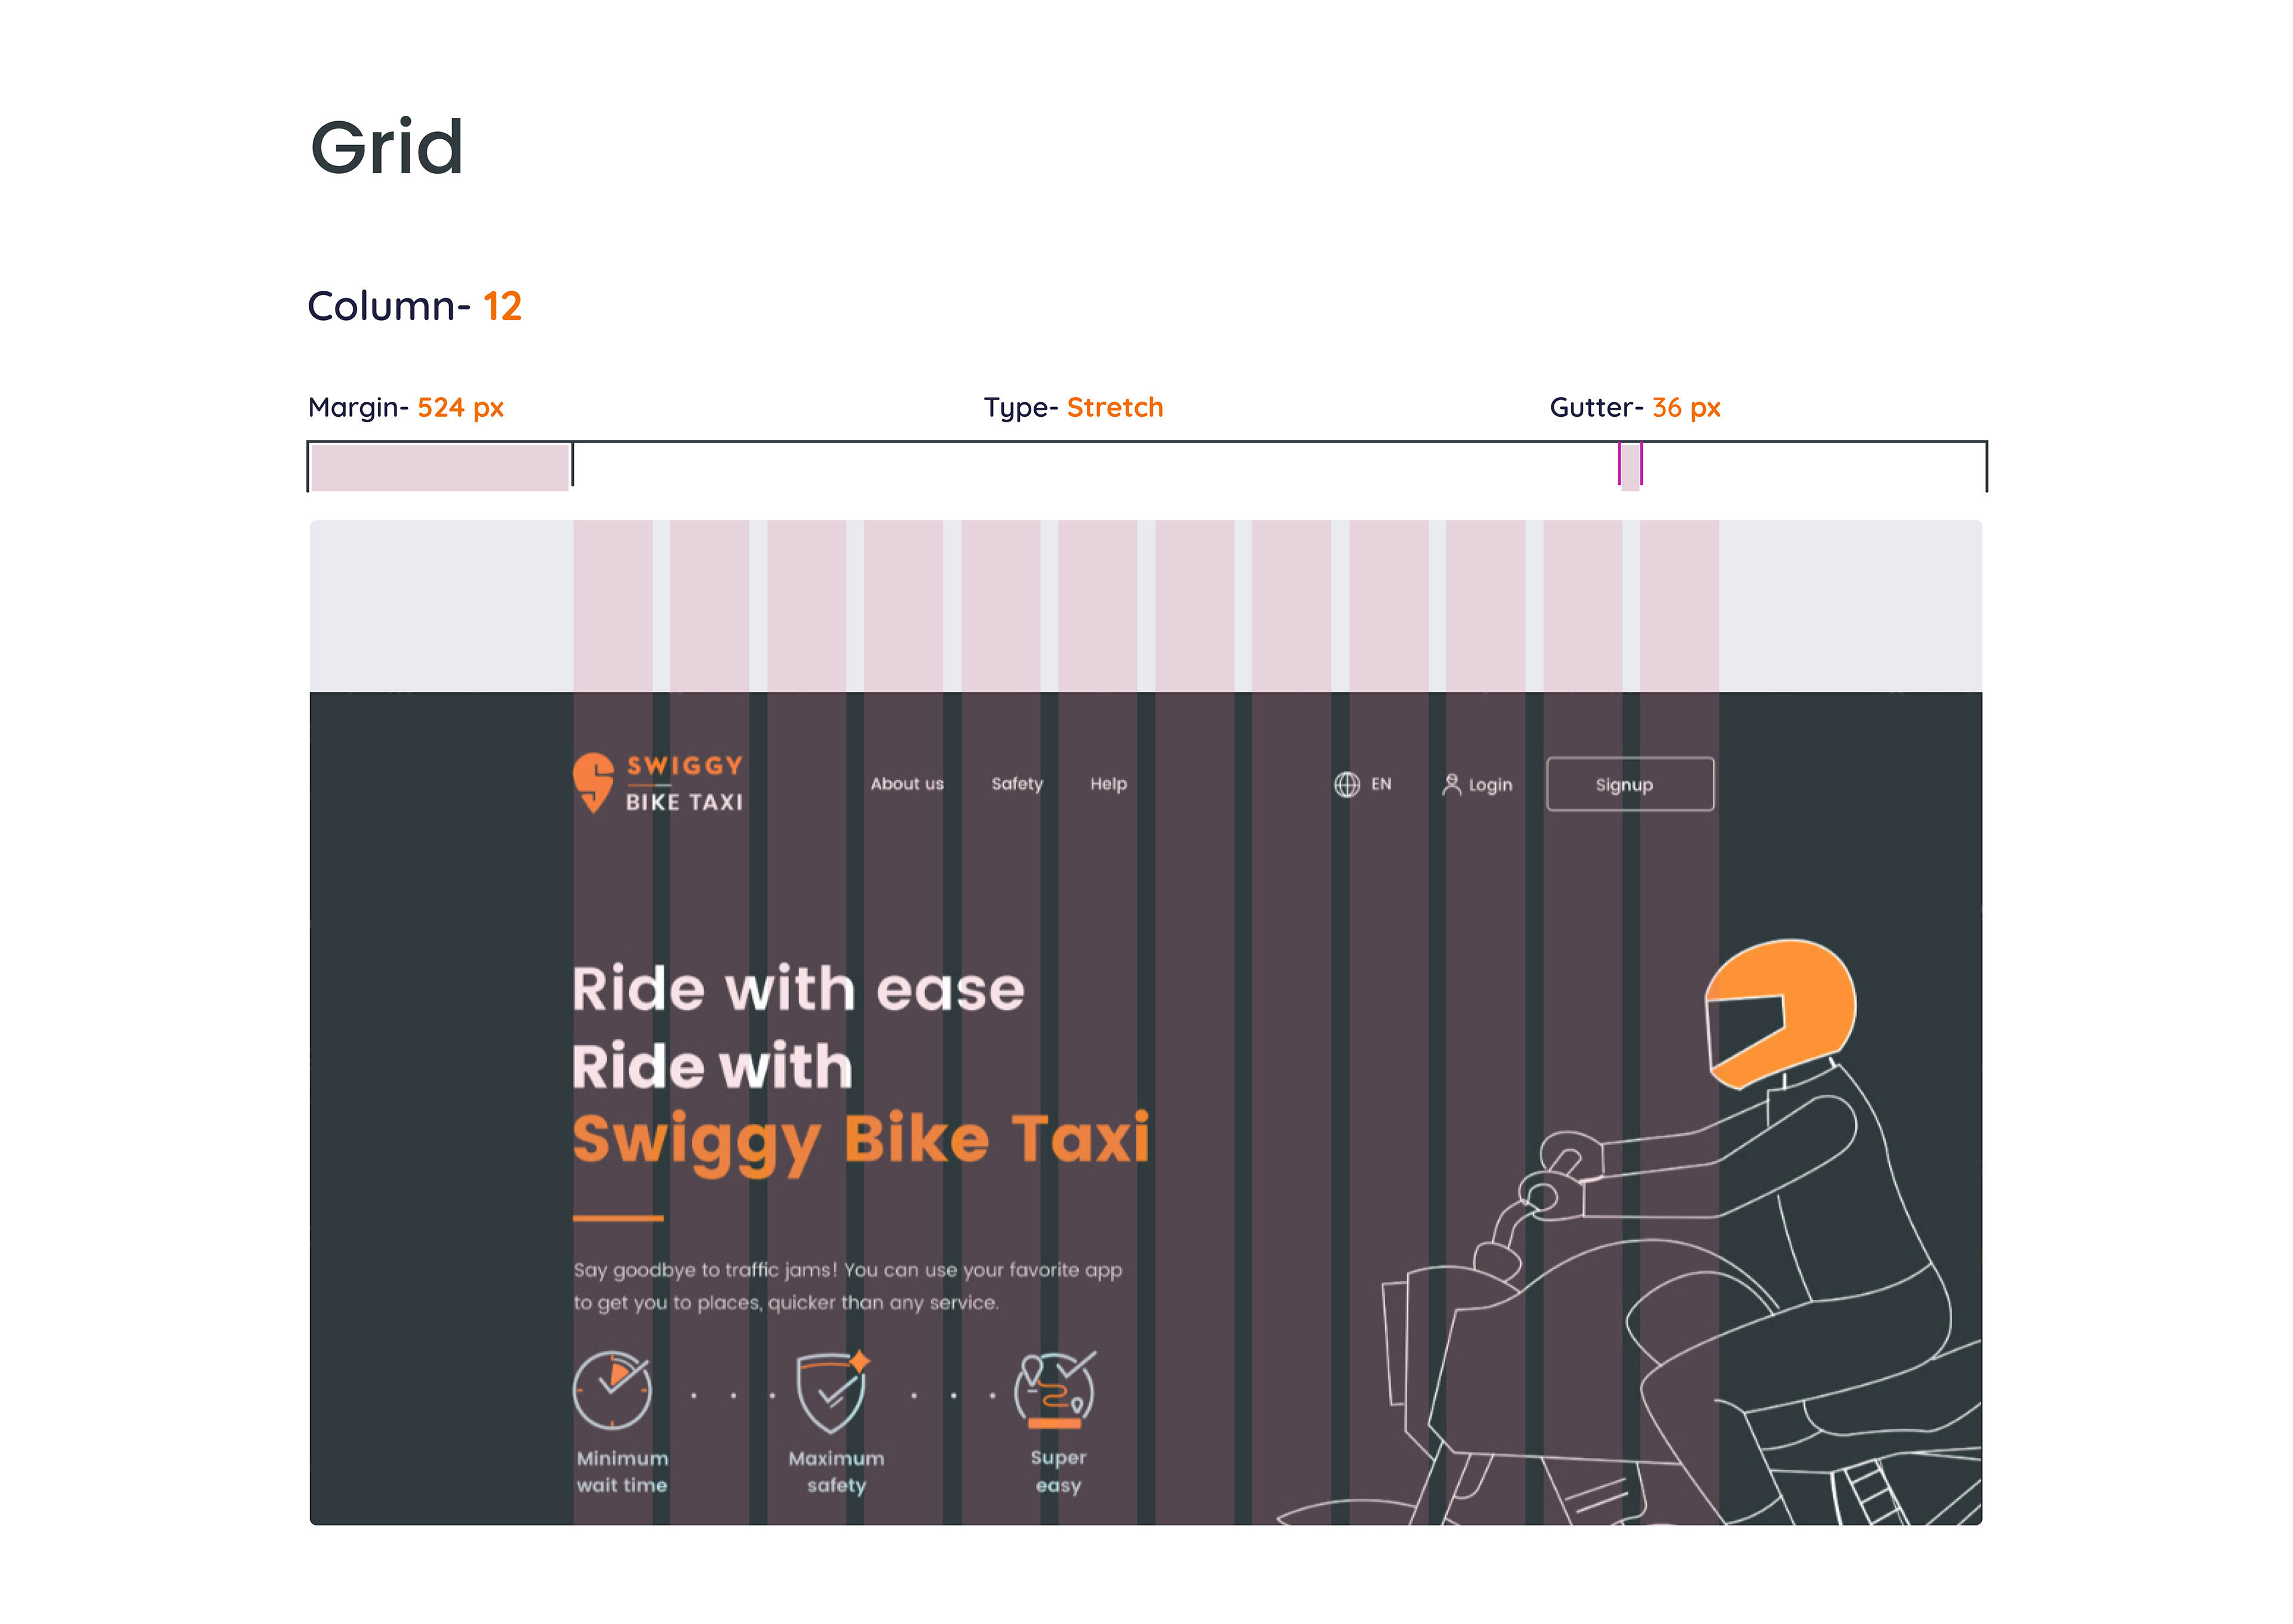The width and height of the screenshot is (2293, 1624).
Task: Click the orange Swiggy Bike Taxi headline
Action: point(860,1139)
